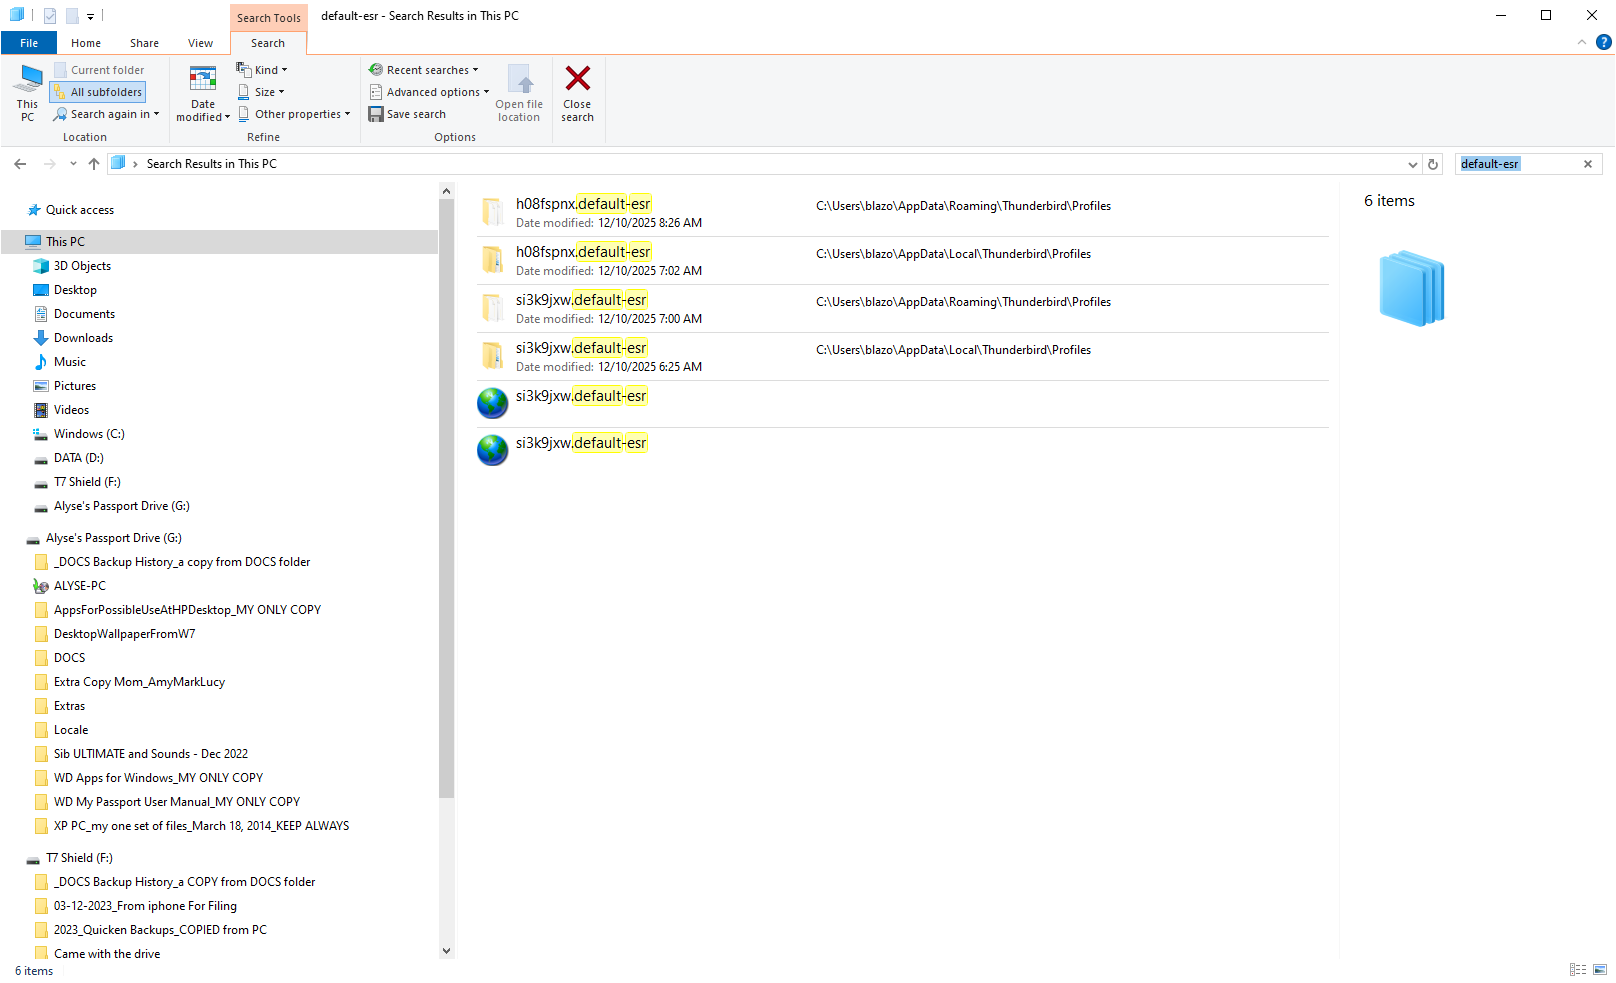Image resolution: width=1616 pixels, height=983 pixels.
Task: Toggle the All subfolders option
Action: pyautogui.click(x=98, y=92)
